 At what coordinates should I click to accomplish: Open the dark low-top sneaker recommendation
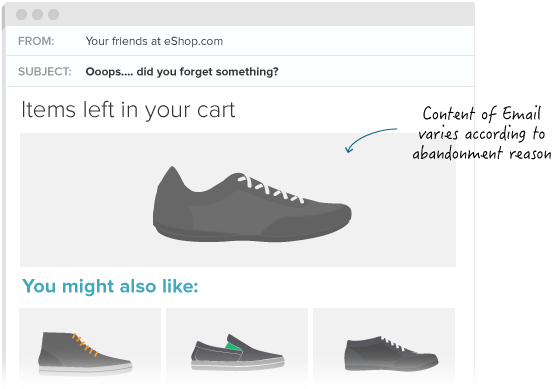(x=391, y=354)
